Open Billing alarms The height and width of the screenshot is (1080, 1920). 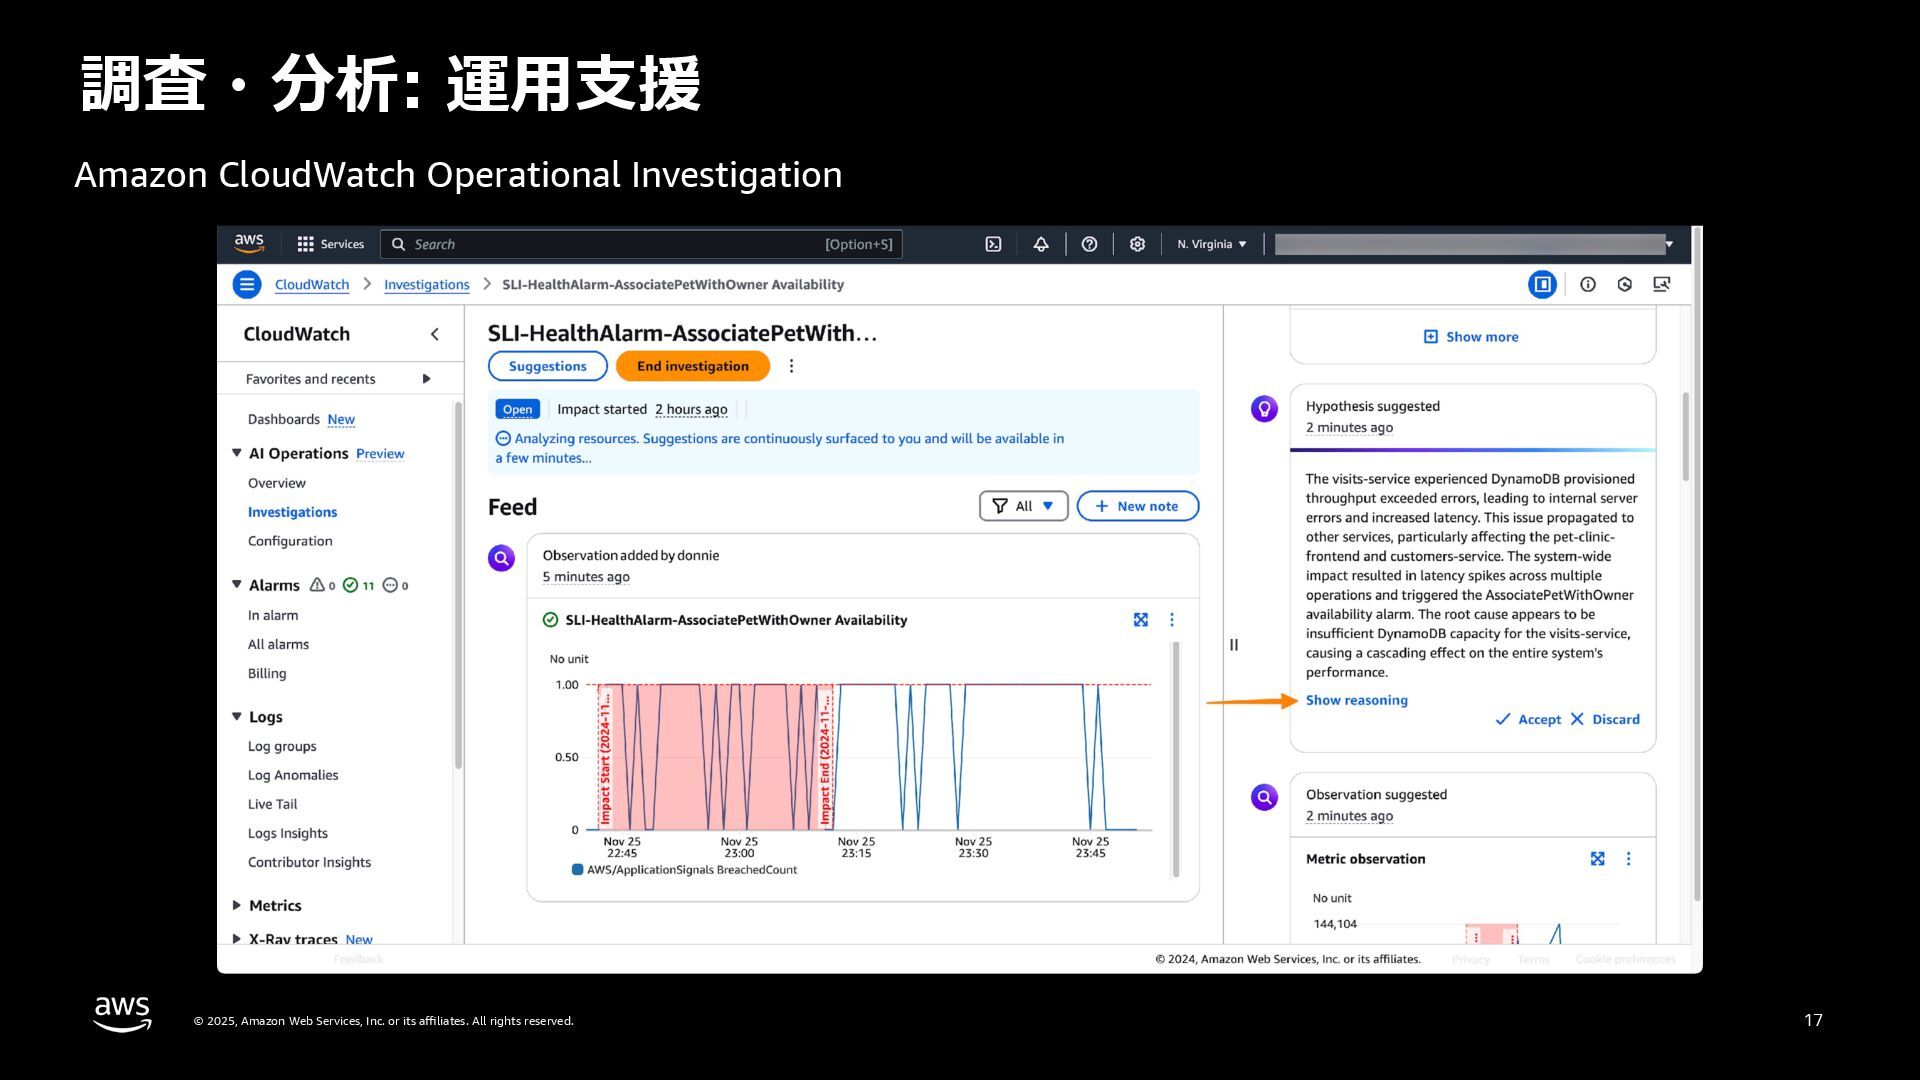pos(267,673)
